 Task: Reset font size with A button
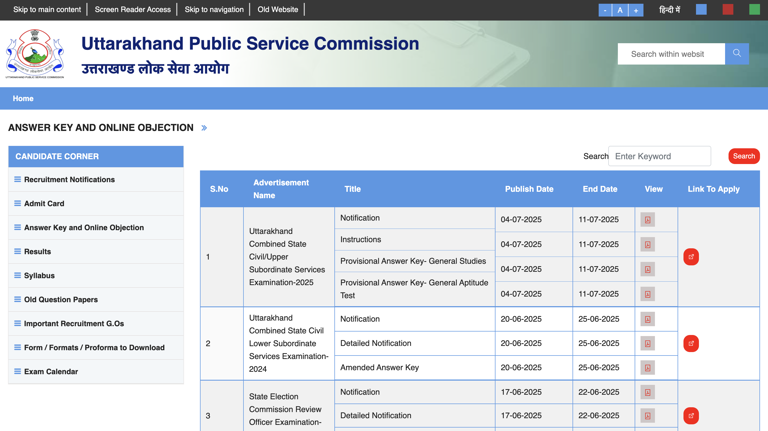pyautogui.click(x=620, y=10)
